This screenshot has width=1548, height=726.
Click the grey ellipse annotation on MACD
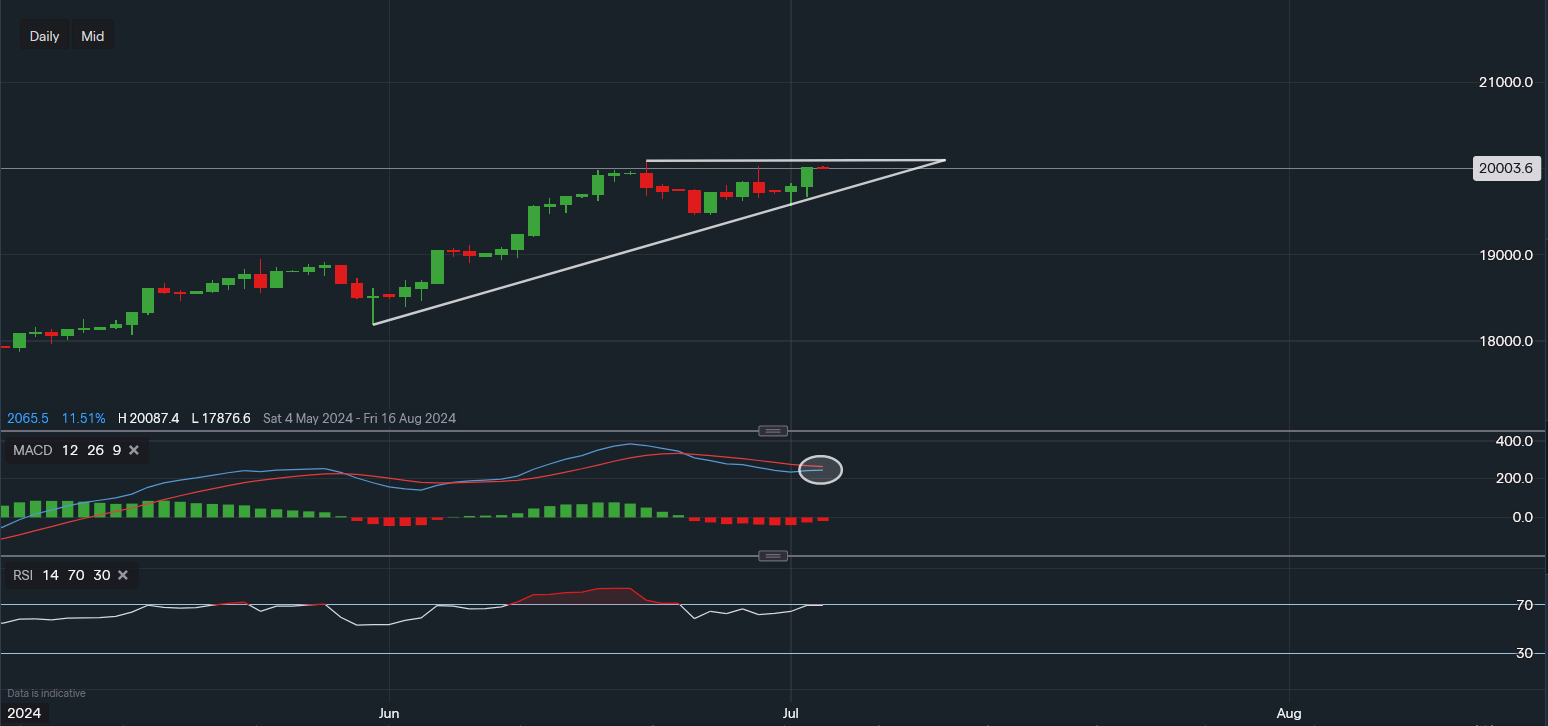point(820,469)
